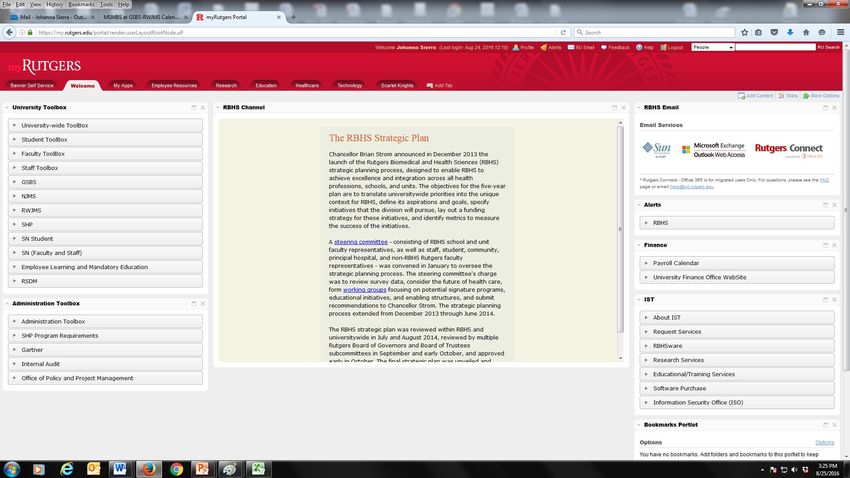Open Rutgers Connect email logo
Screen dimensions: 850x478
[789, 150]
